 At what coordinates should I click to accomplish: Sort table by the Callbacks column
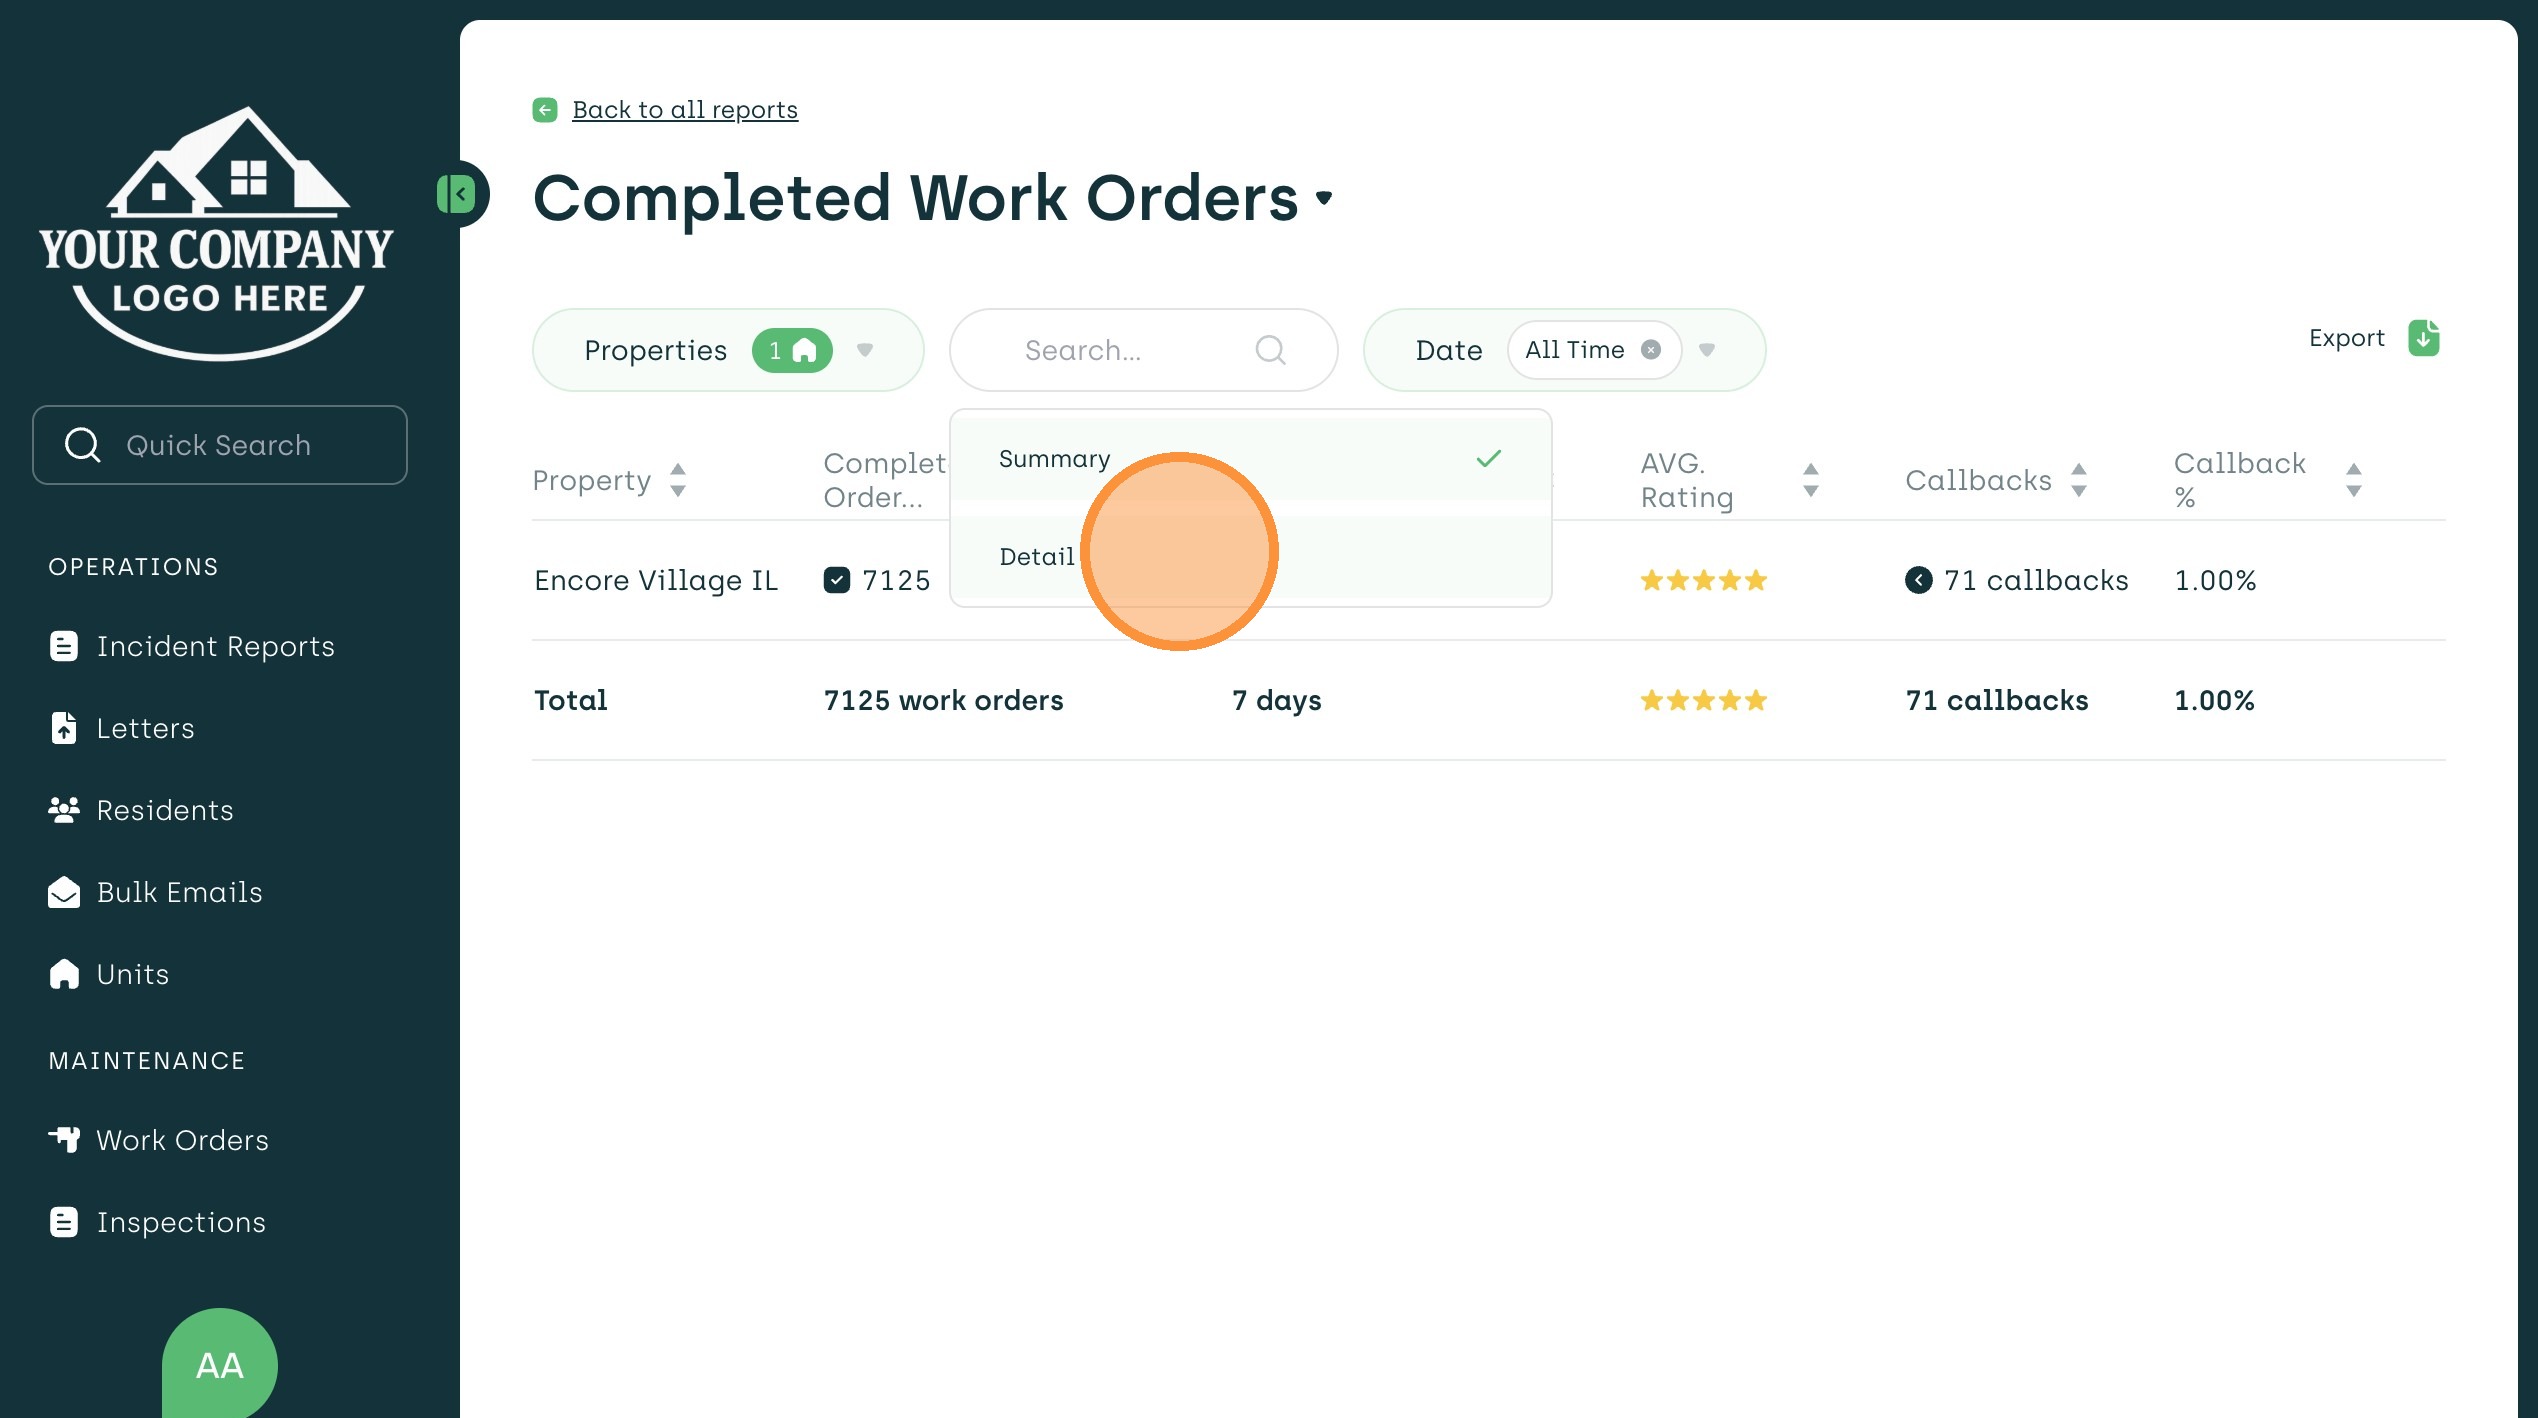[x=2078, y=481]
